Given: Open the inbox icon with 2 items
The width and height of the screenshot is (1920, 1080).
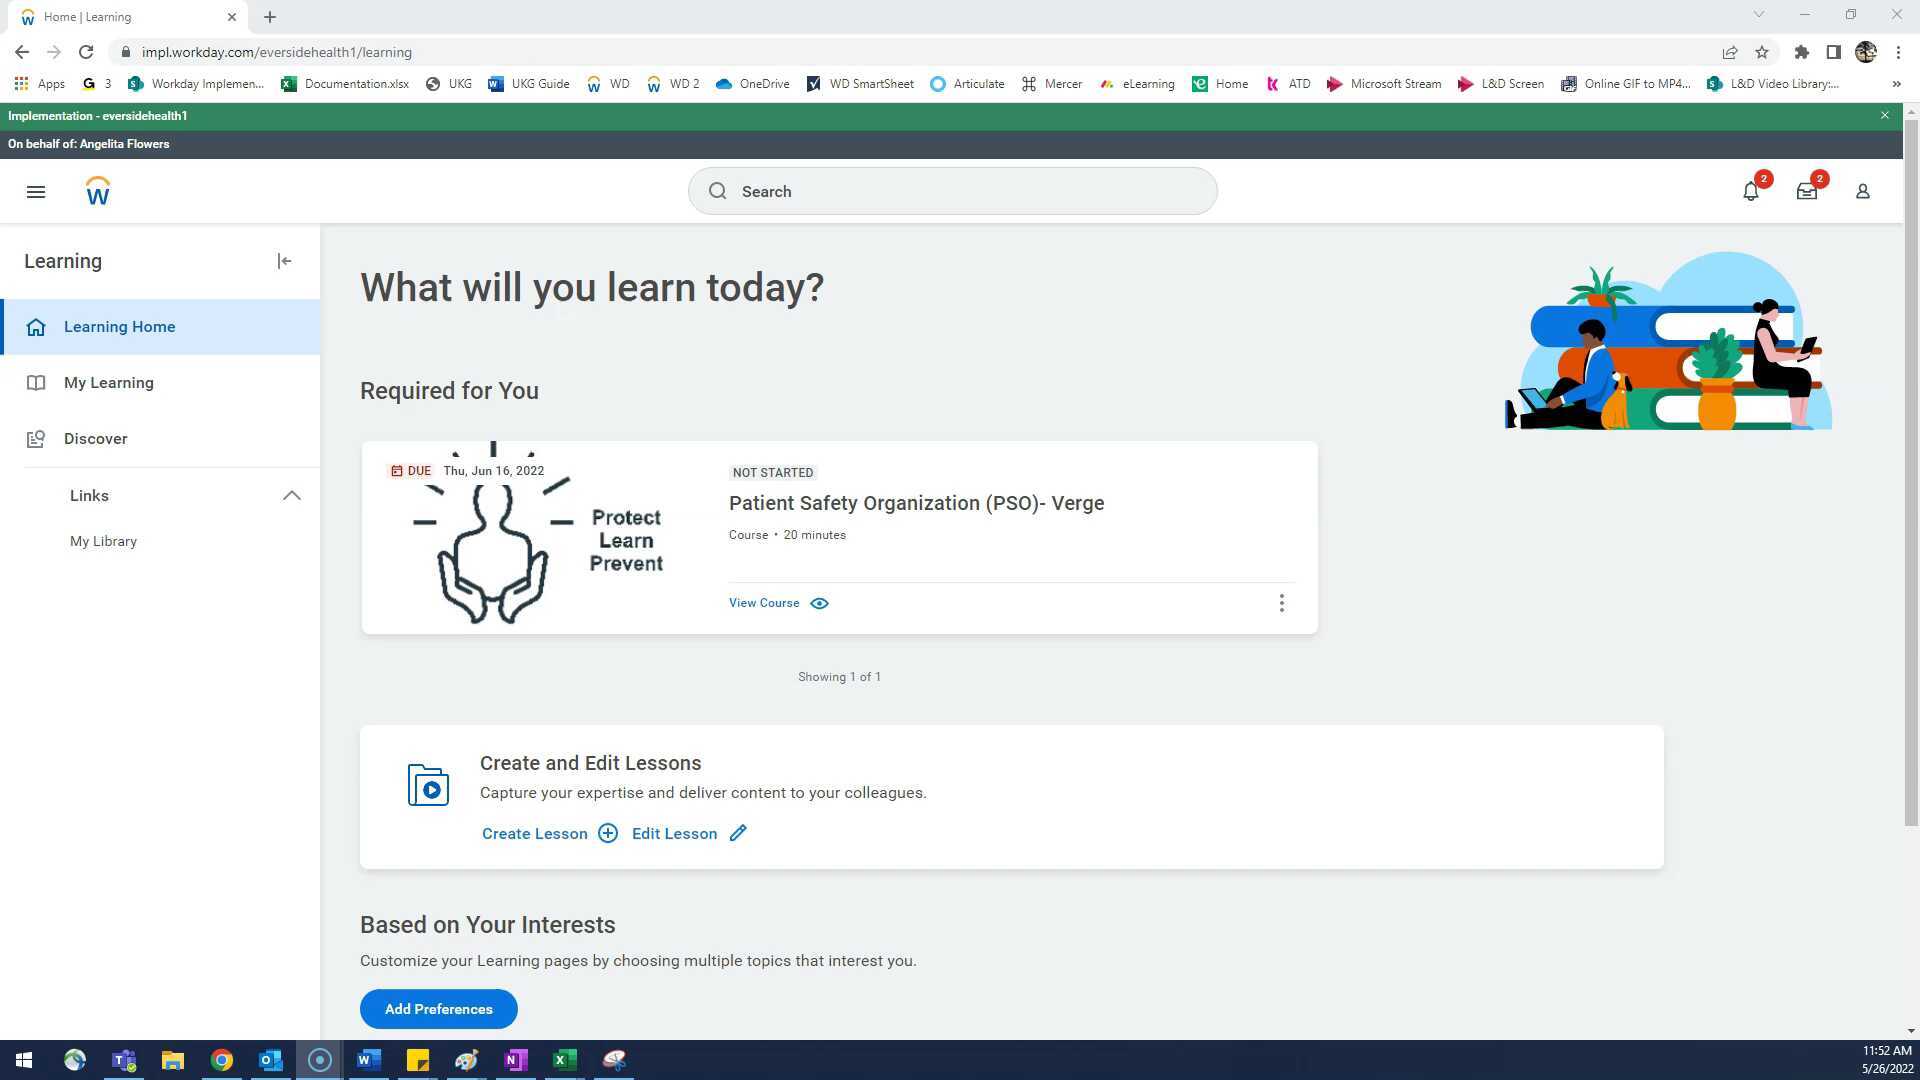Looking at the screenshot, I should pyautogui.click(x=1807, y=191).
